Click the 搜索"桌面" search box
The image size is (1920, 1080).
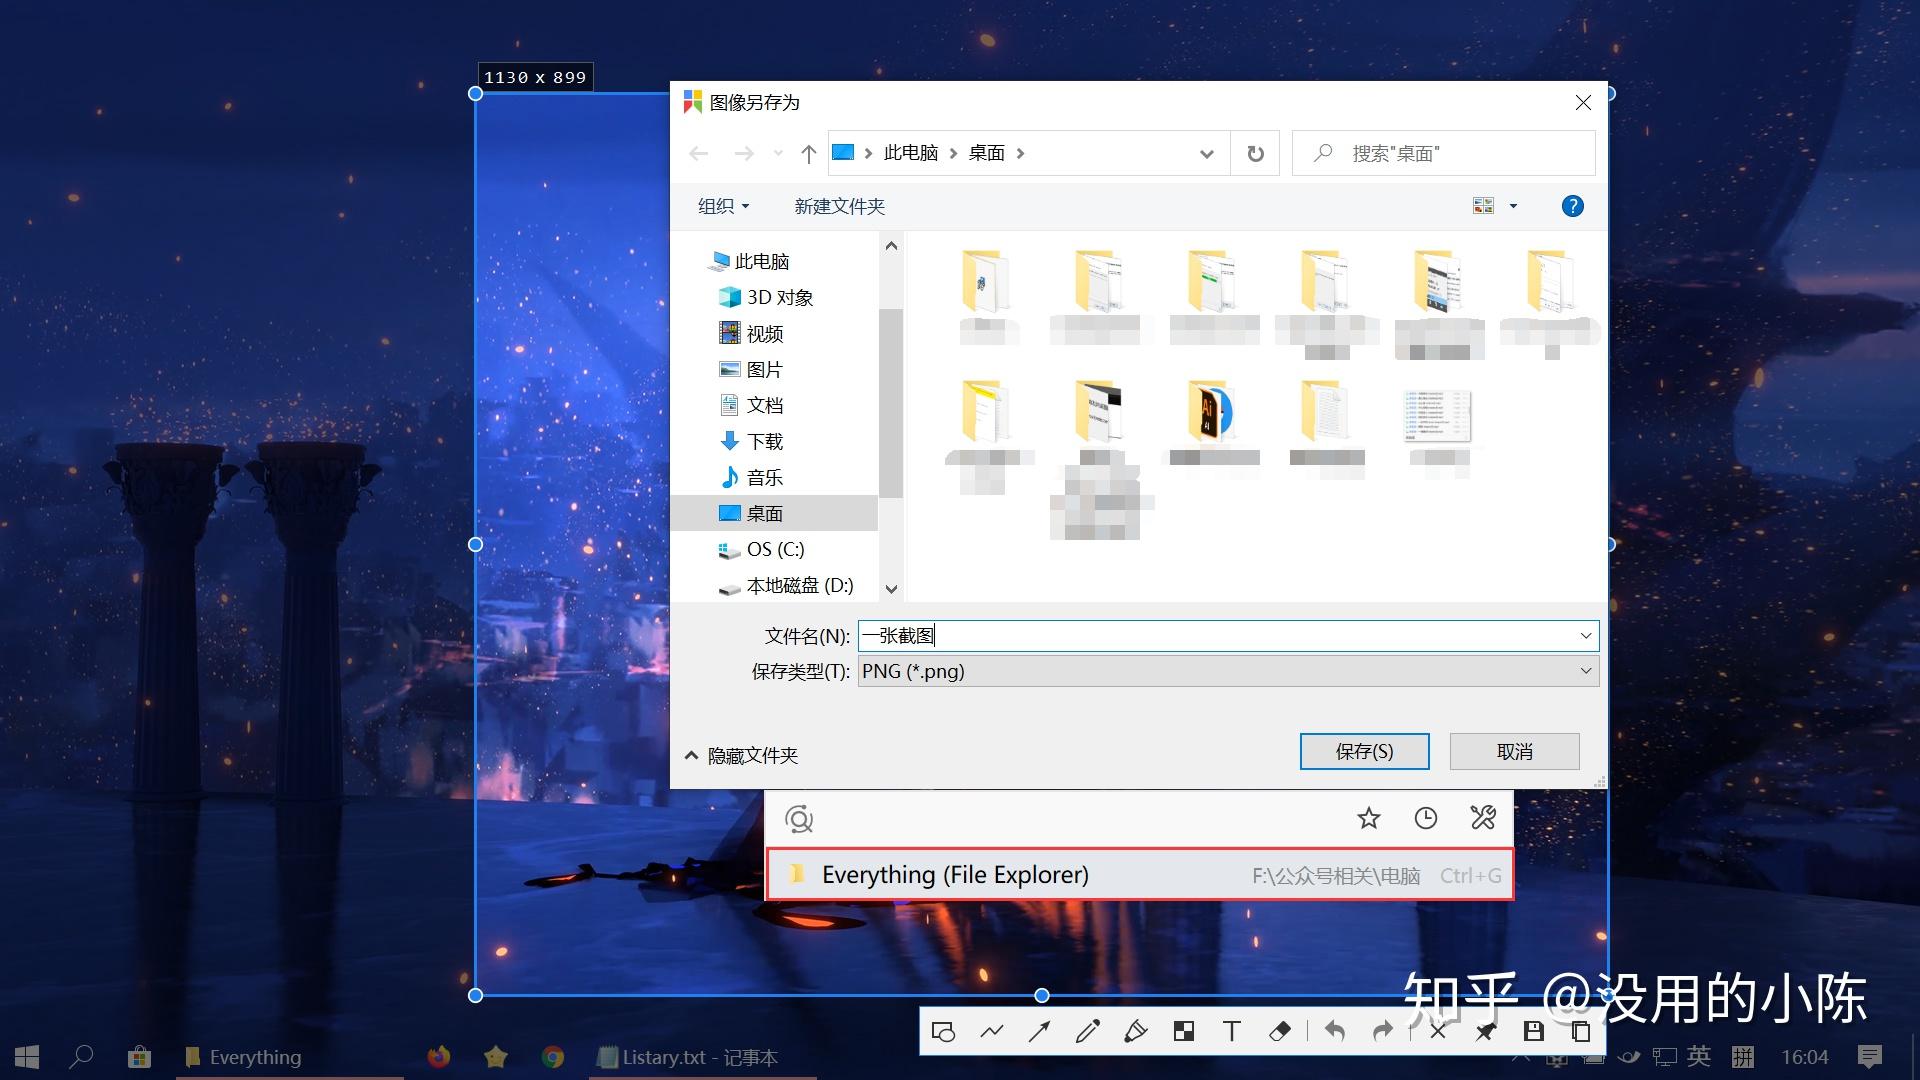pos(1443,153)
